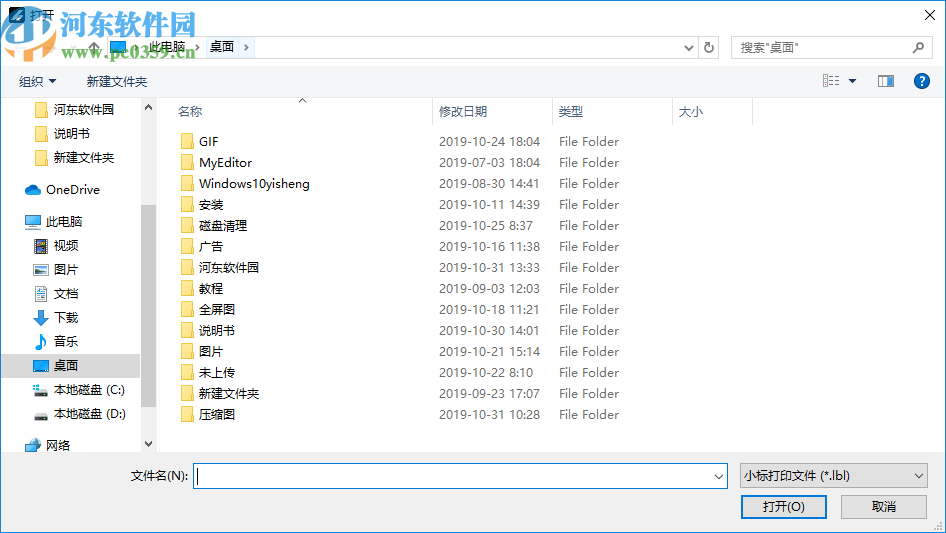Click the sidebar scroll up arrow

(x=148, y=107)
